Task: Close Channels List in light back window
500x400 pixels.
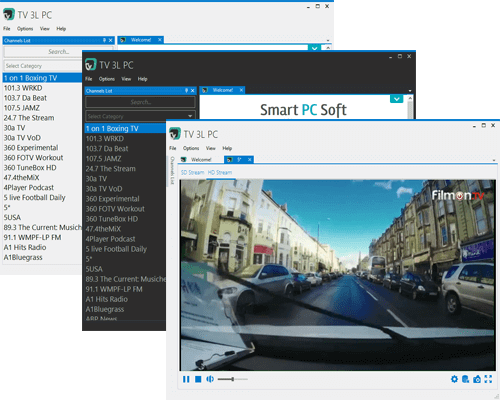Action: (111, 40)
